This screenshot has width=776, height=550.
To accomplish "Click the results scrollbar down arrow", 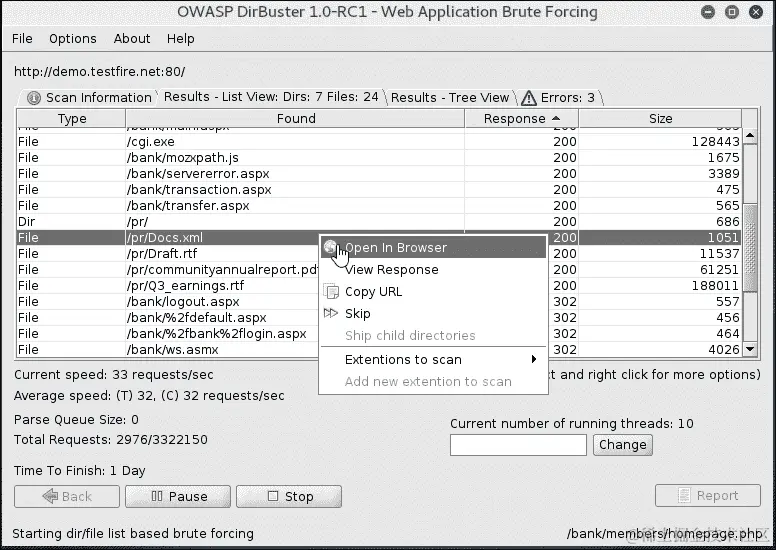I will click(x=750, y=349).
